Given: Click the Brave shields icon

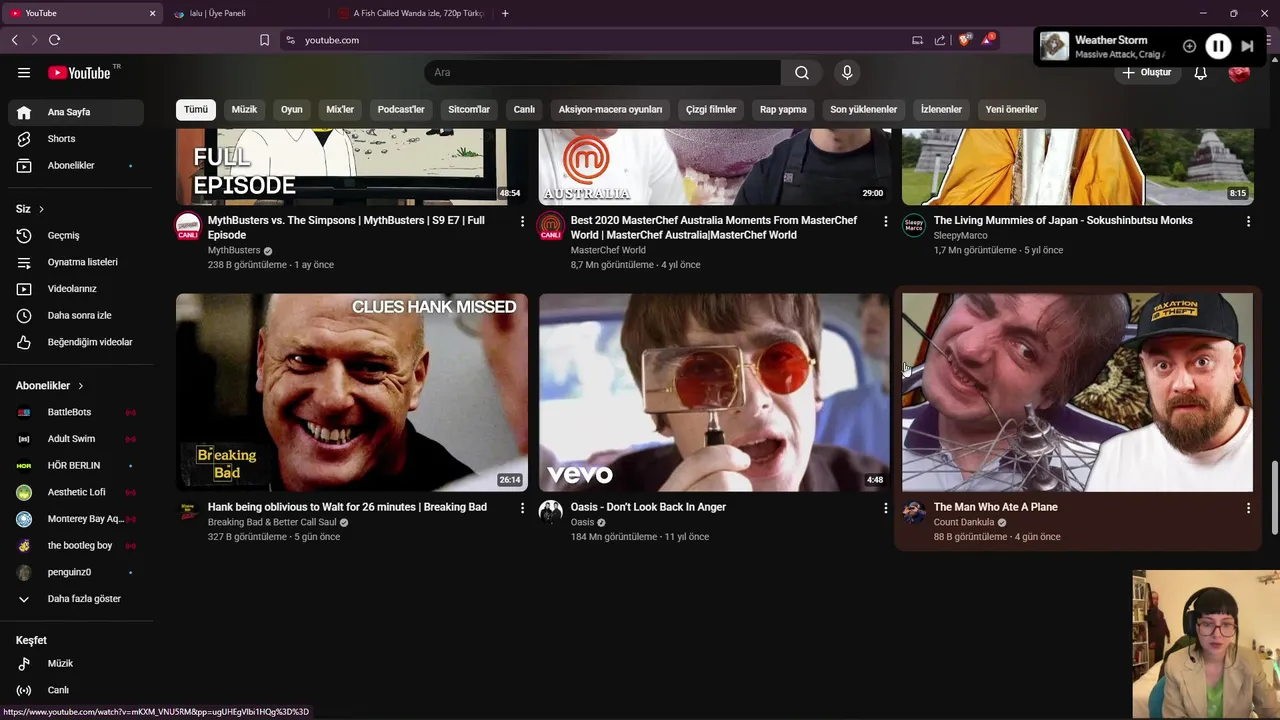Looking at the screenshot, I should click(x=965, y=40).
